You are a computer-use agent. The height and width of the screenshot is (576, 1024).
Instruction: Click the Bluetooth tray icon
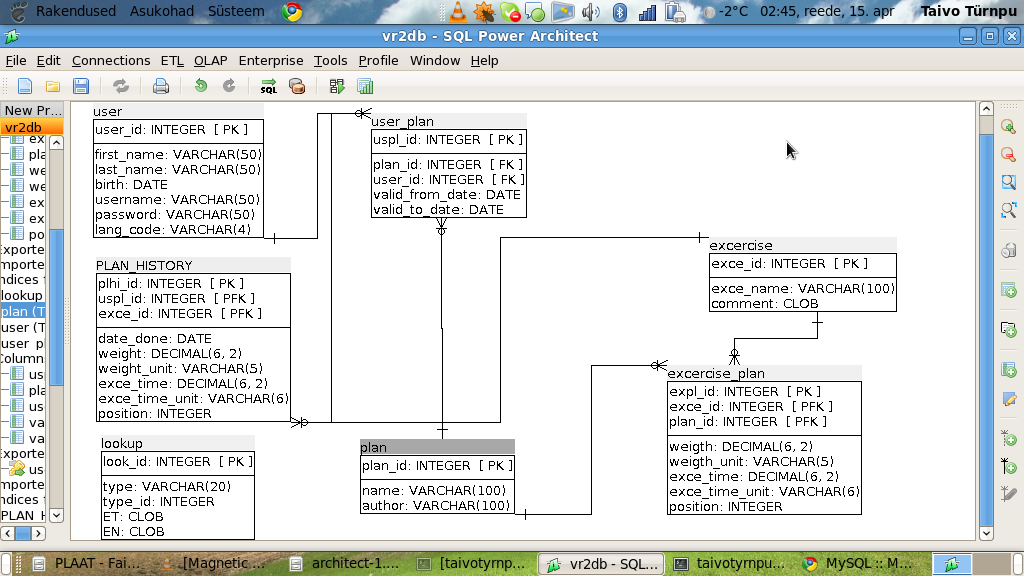(x=619, y=12)
